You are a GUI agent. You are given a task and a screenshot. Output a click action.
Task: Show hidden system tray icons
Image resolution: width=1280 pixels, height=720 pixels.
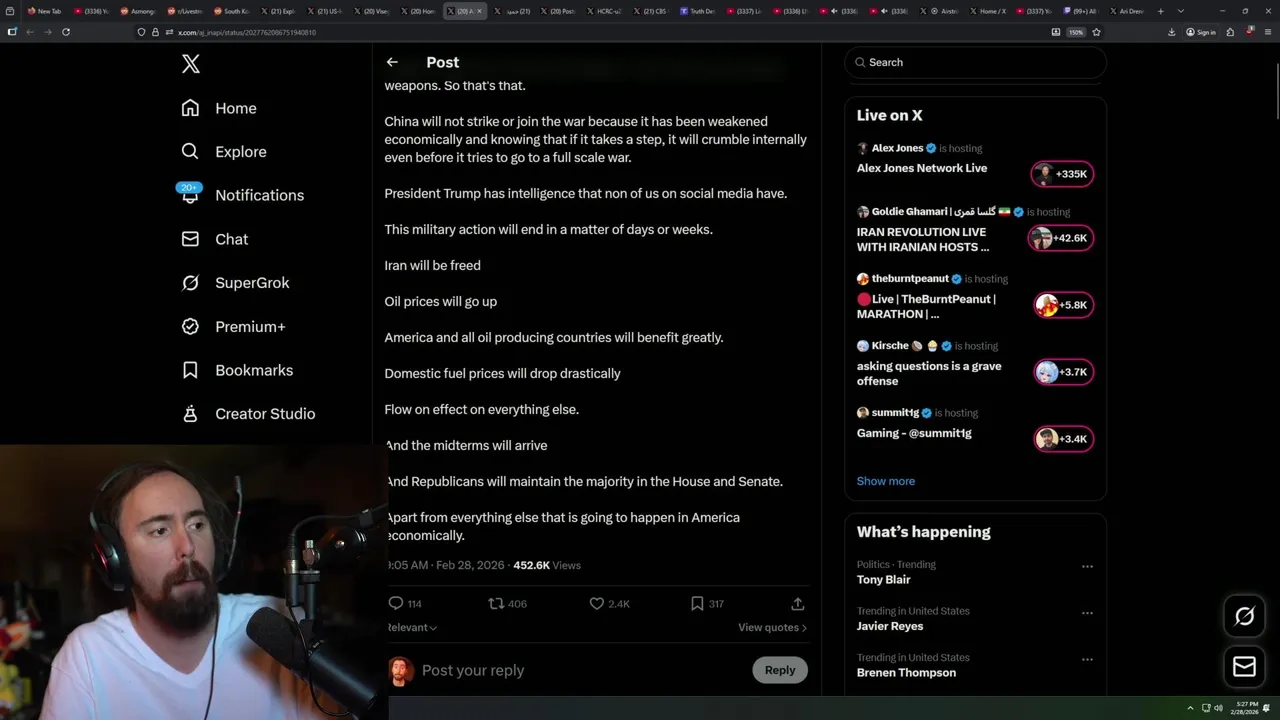1190,708
